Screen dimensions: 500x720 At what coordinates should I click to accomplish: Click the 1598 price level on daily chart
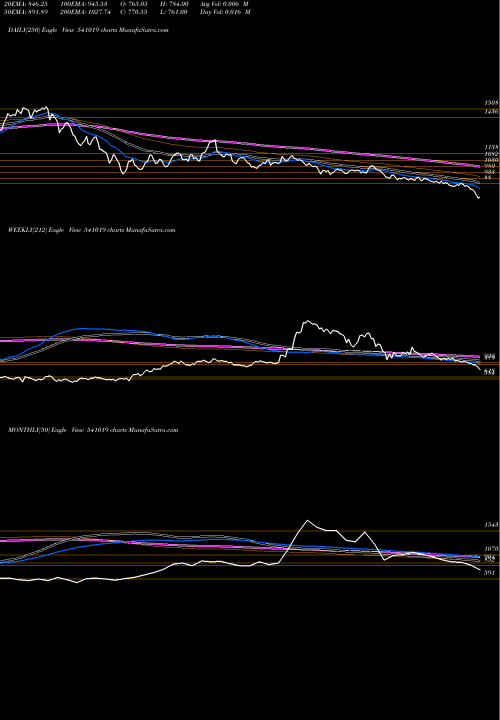[x=491, y=103]
